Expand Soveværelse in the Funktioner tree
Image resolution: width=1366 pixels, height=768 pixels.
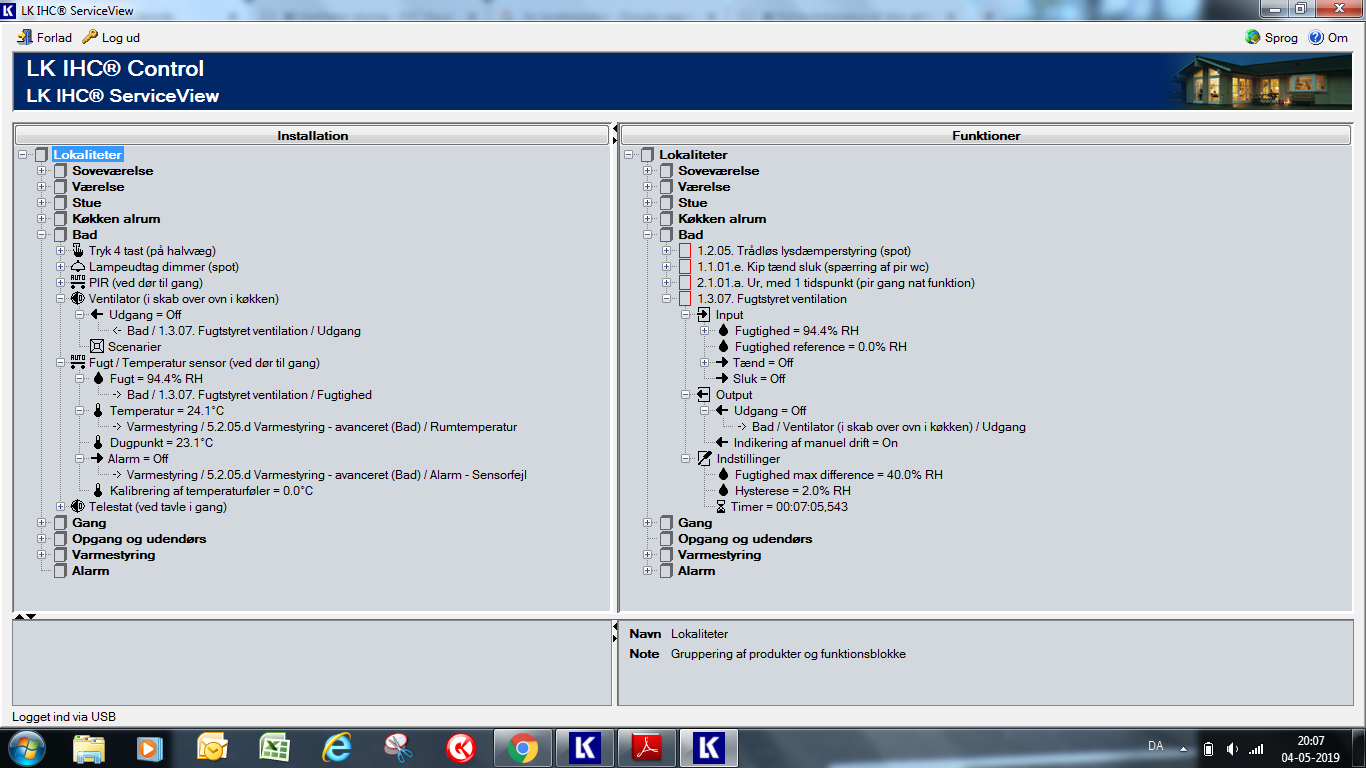pyautogui.click(x=648, y=171)
